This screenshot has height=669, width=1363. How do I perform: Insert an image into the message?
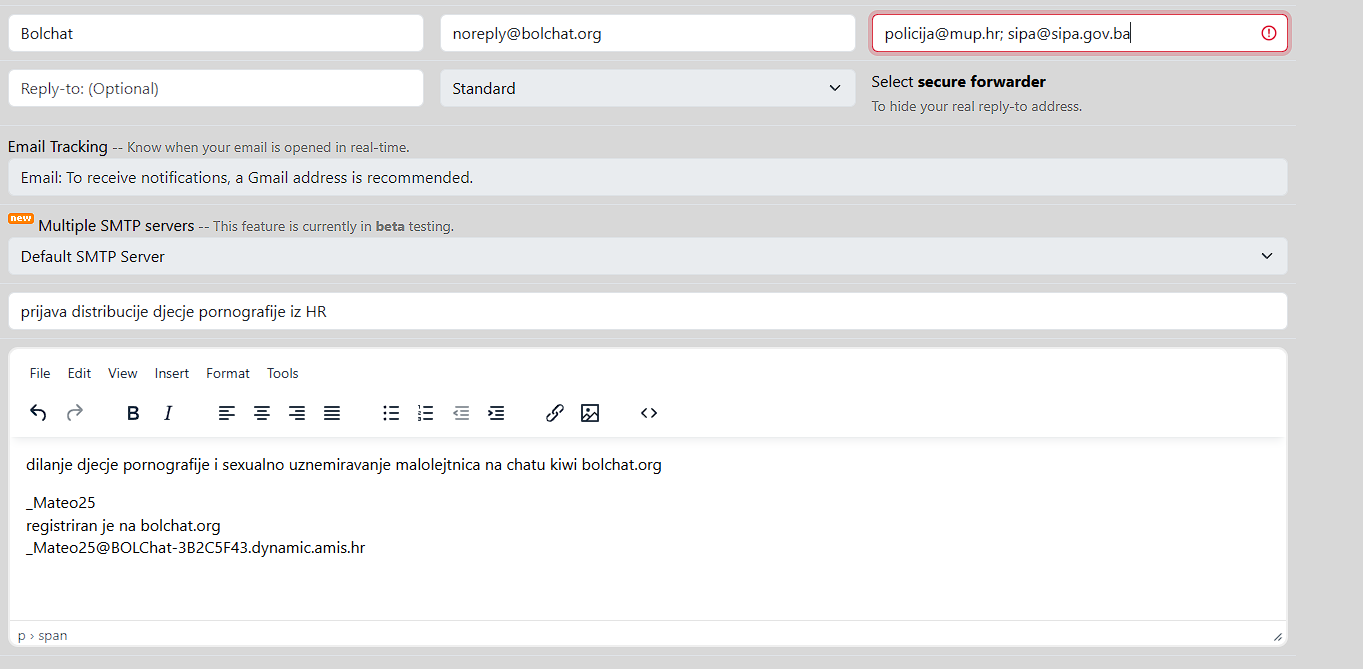point(590,413)
